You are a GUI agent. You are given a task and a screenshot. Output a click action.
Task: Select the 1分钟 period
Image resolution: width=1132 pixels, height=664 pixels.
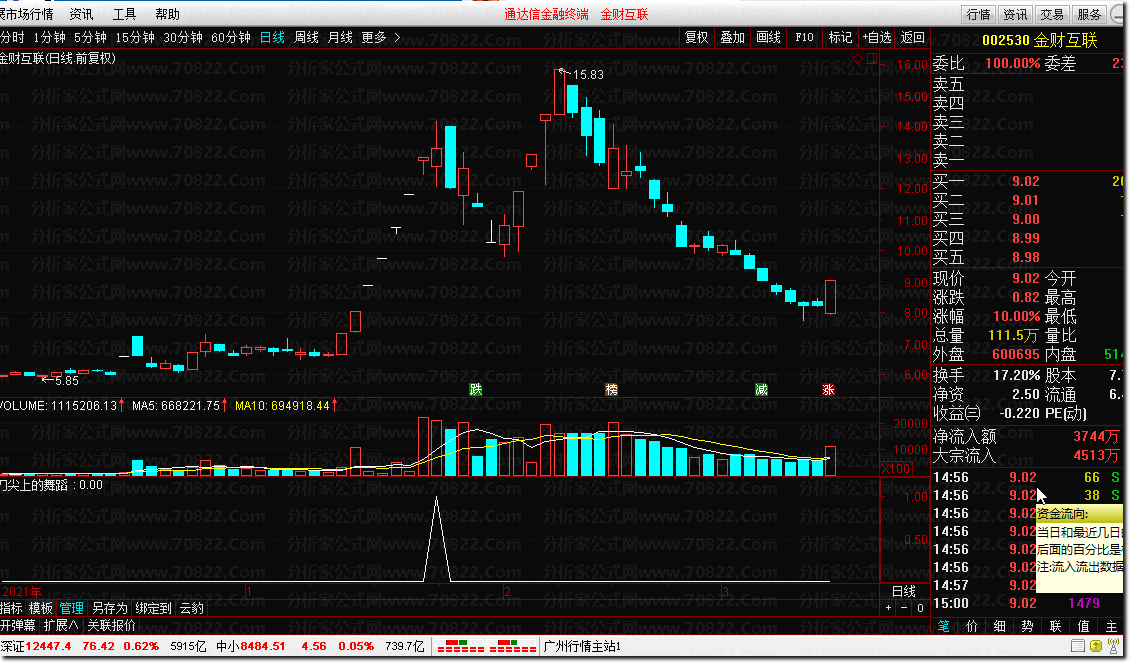pos(49,38)
